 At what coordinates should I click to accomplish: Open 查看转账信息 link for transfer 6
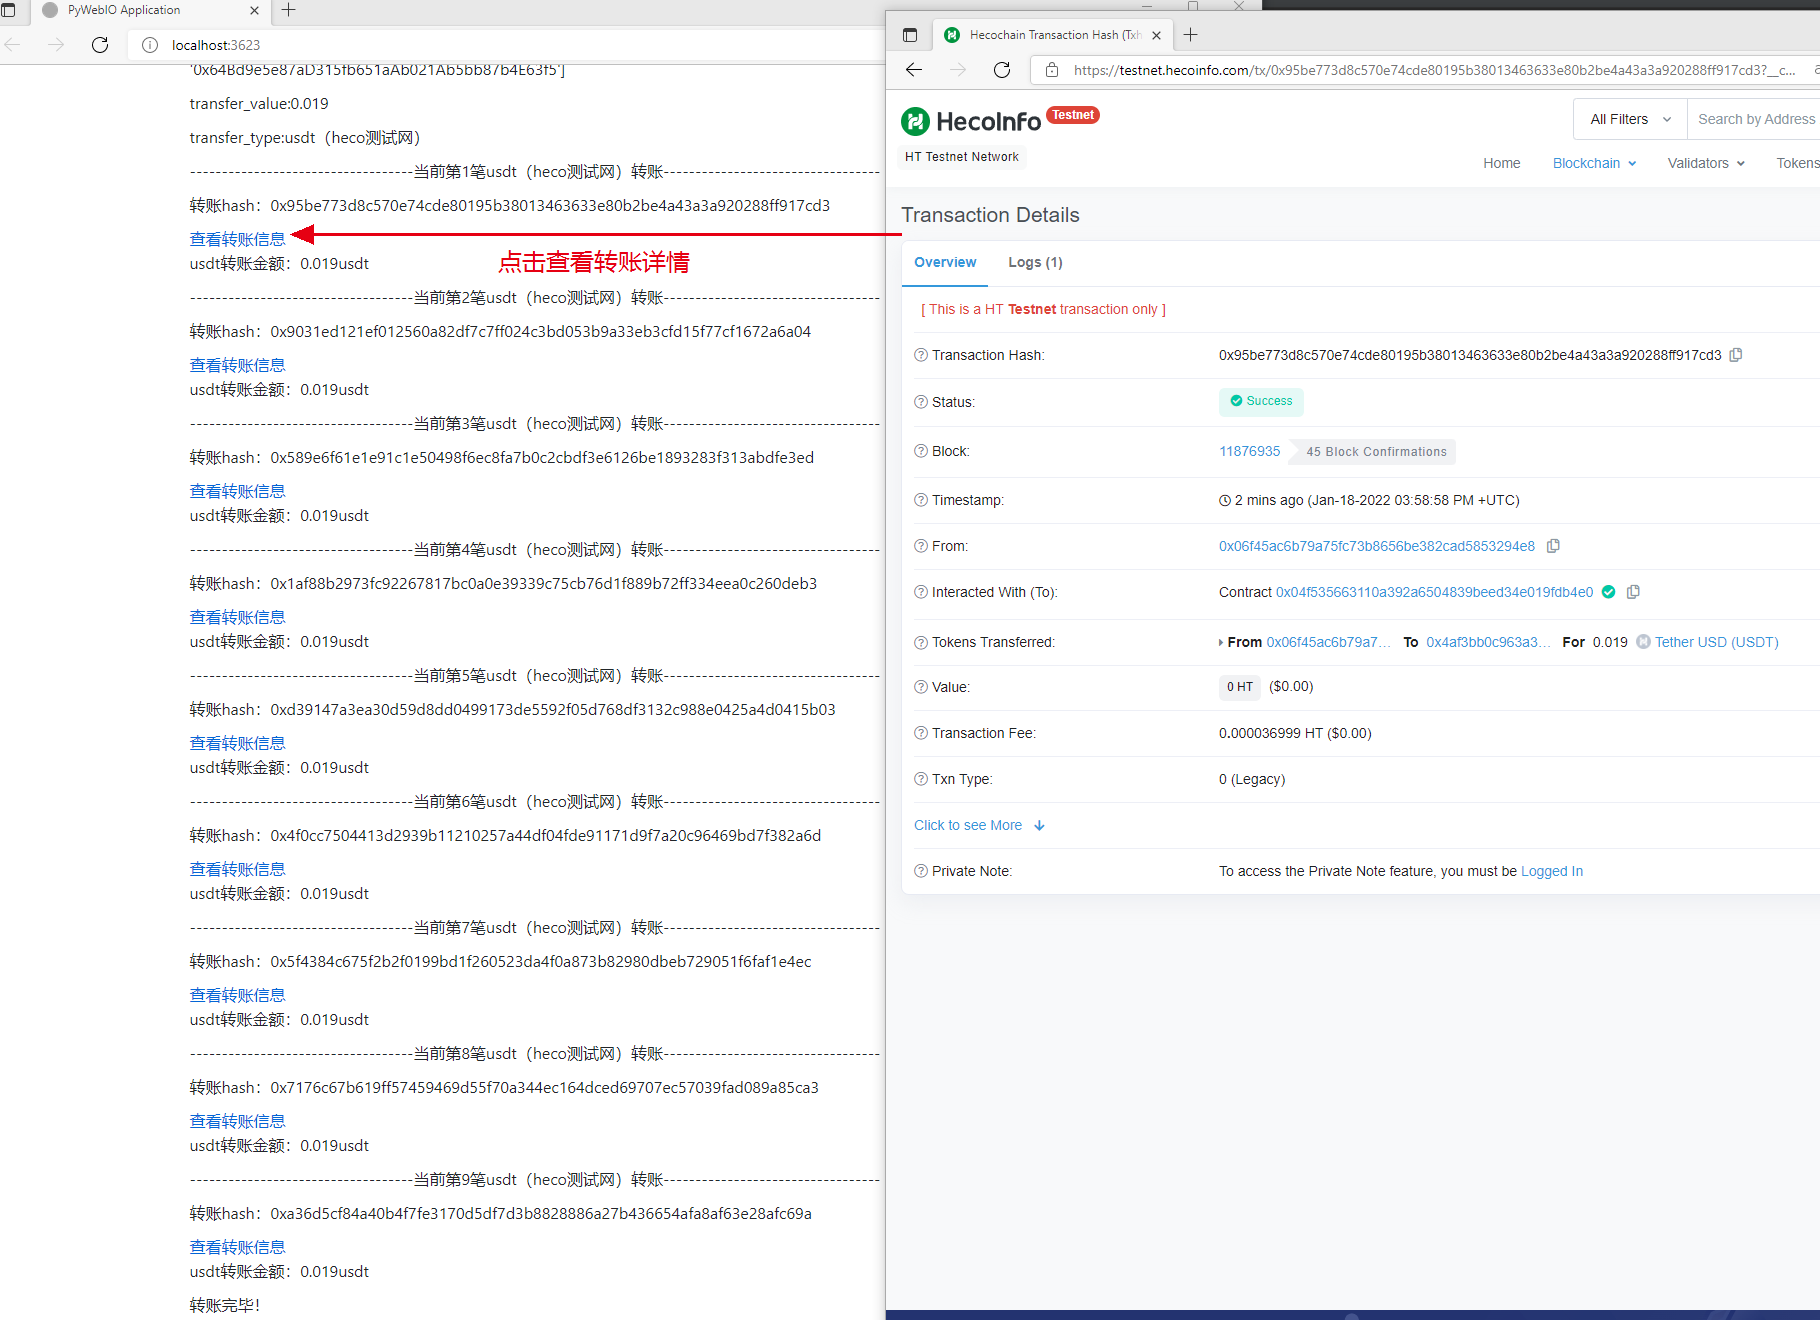pos(237,869)
